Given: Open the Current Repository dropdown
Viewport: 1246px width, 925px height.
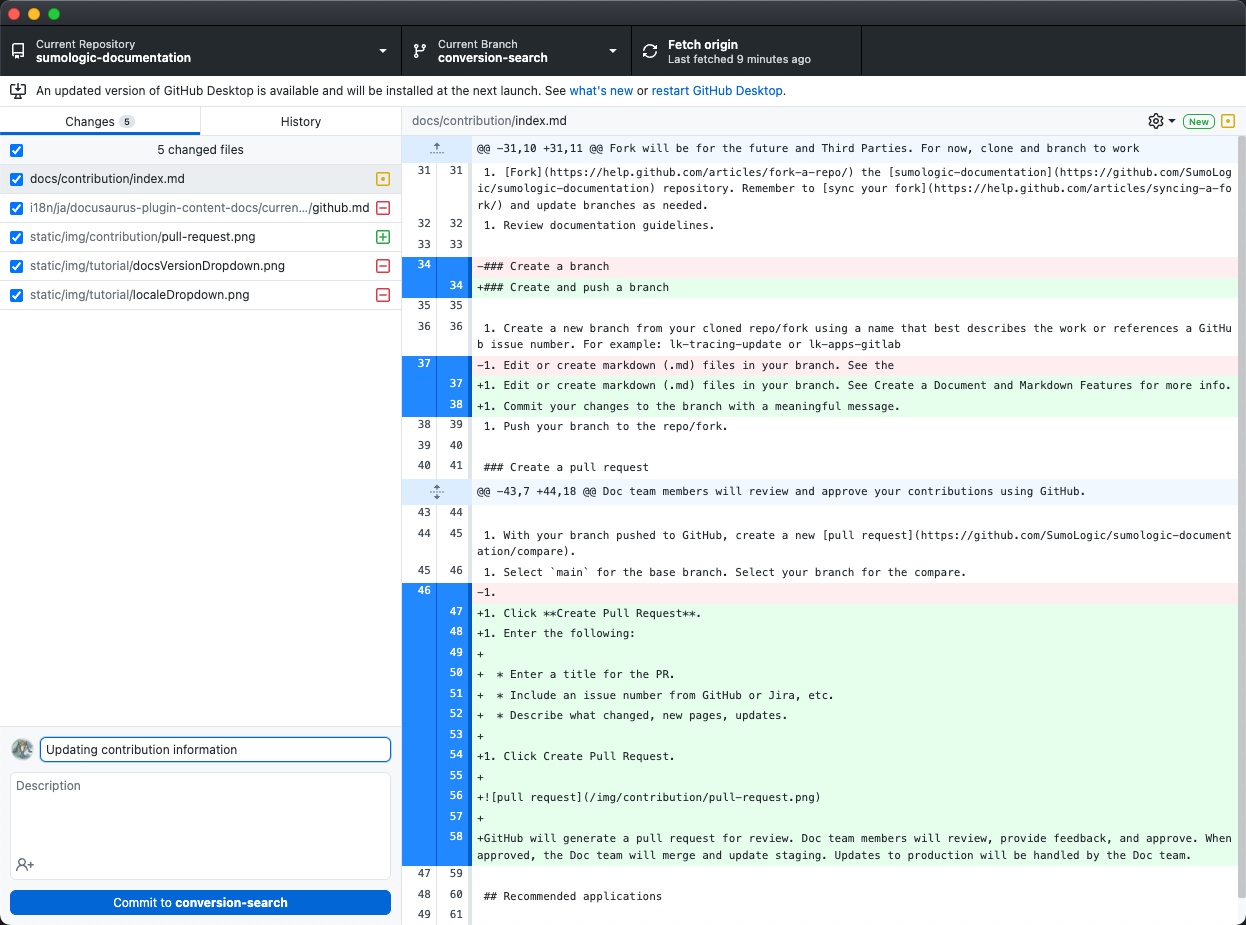Looking at the screenshot, I should coord(381,50).
